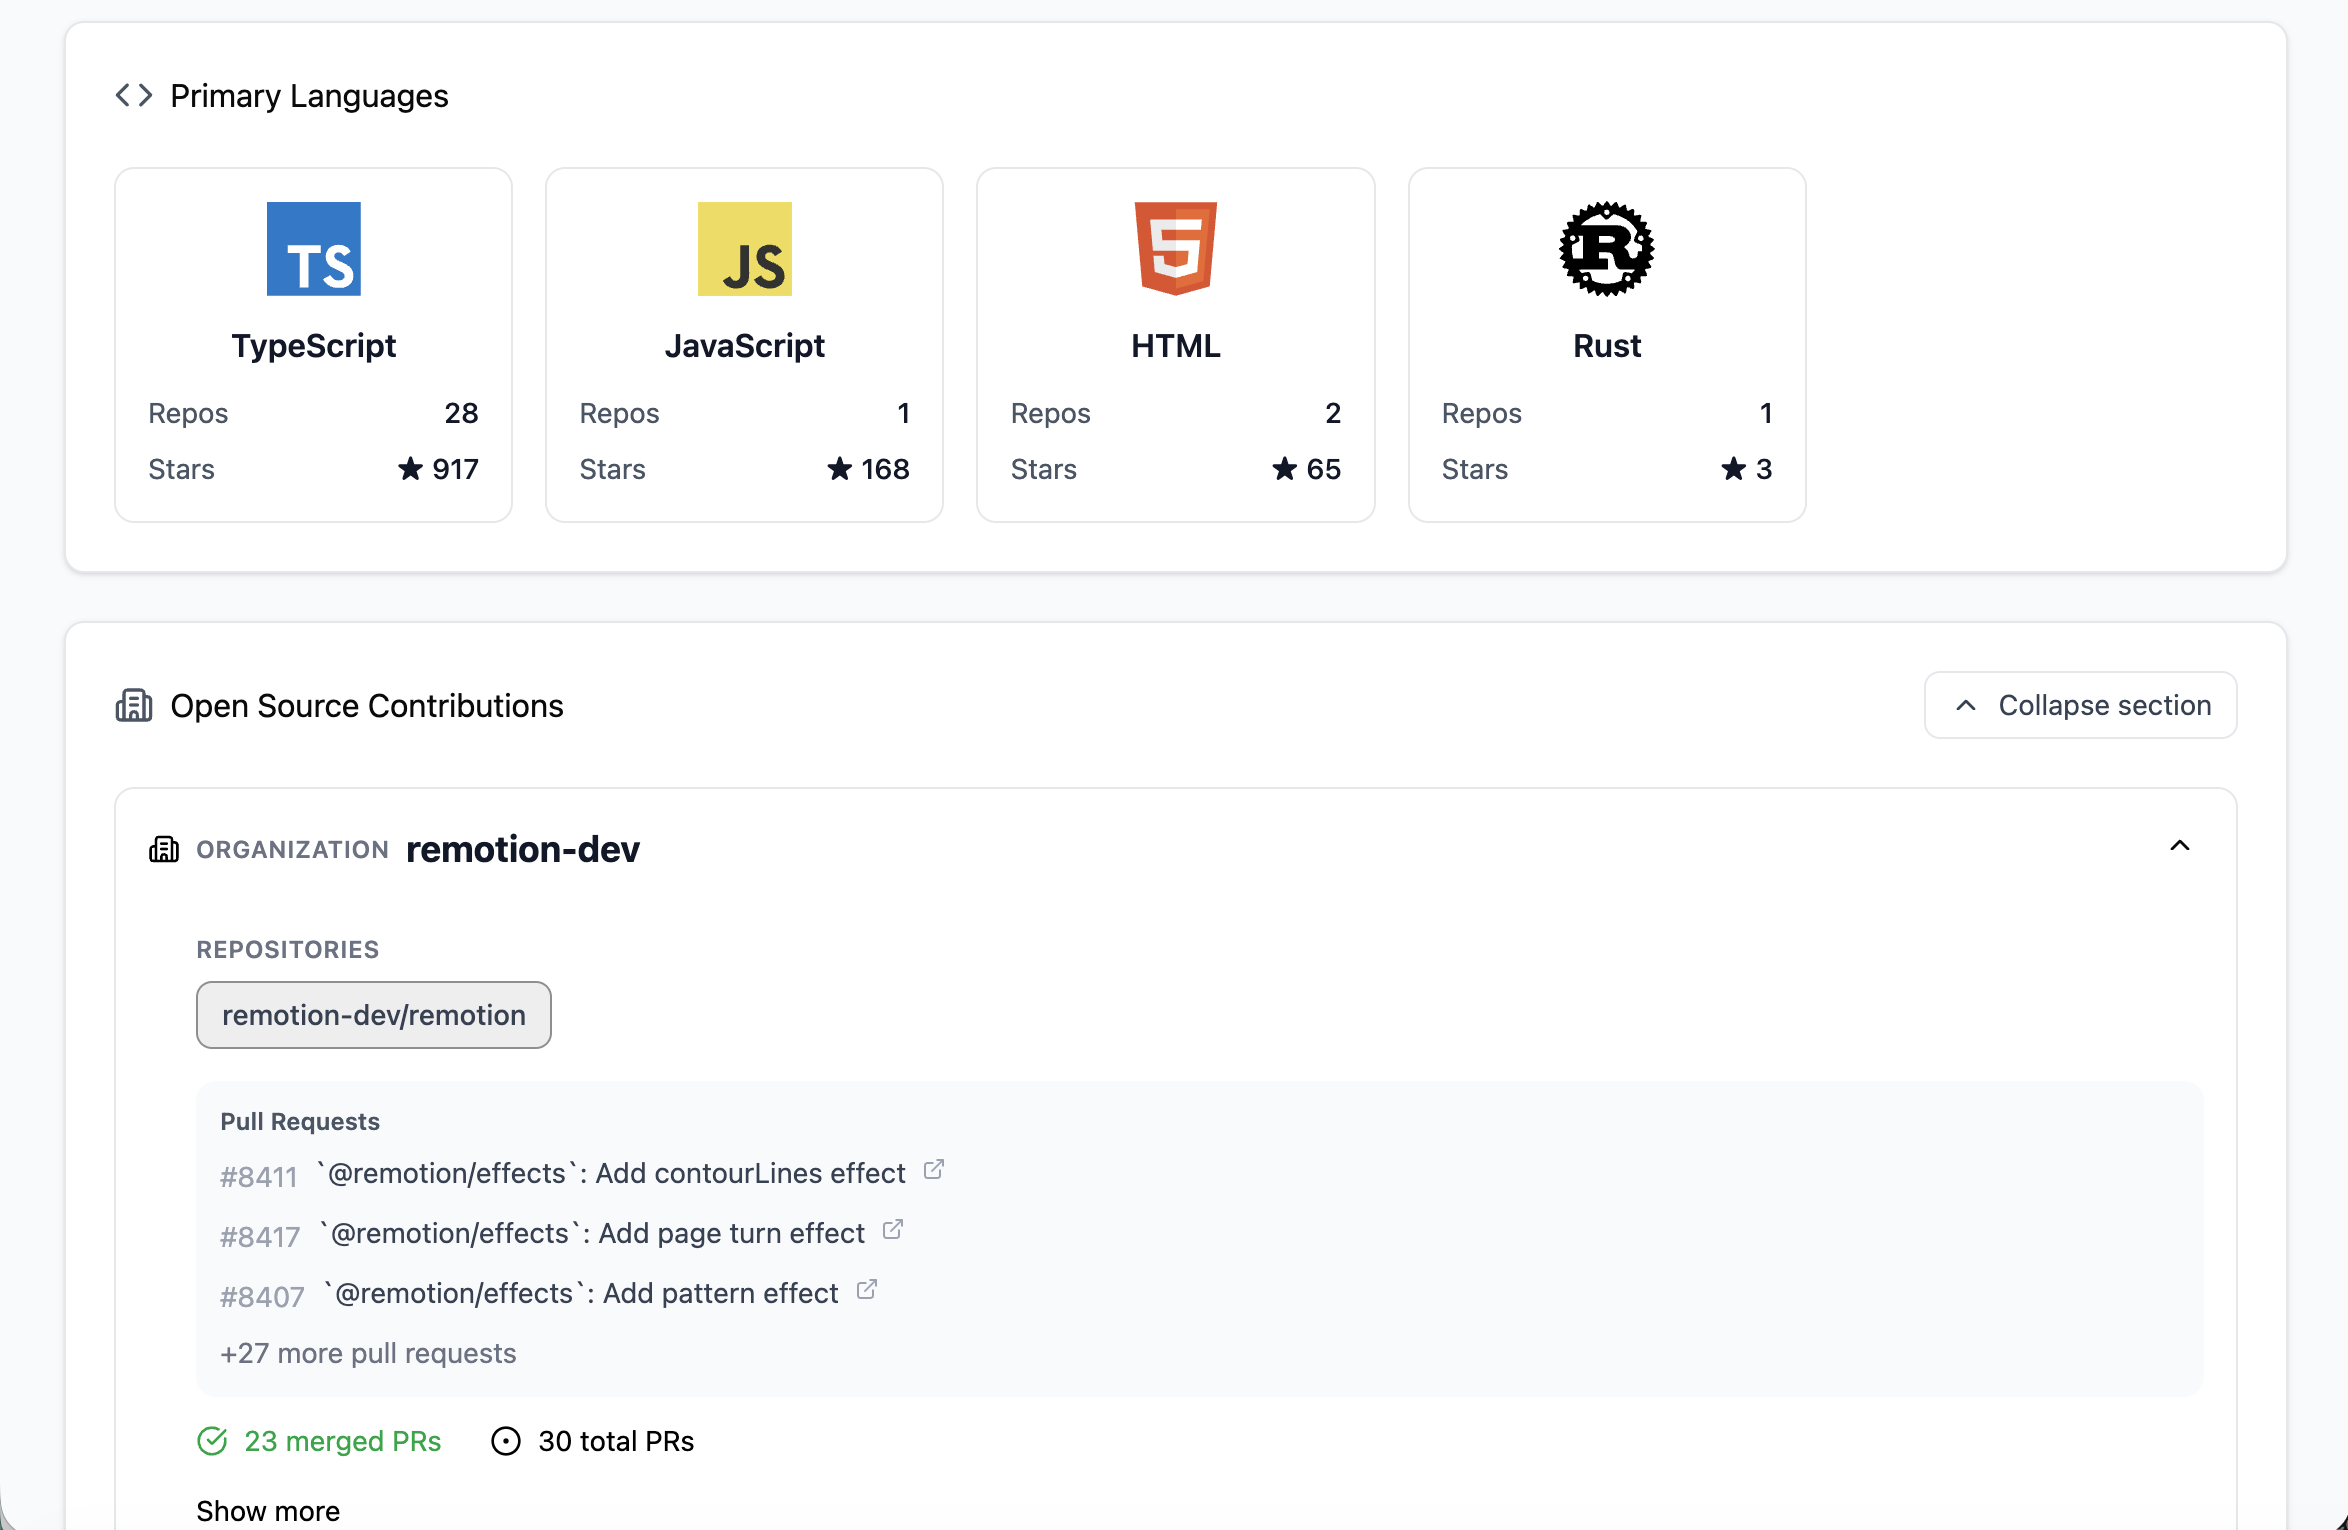Click PR number #8417

click(260, 1237)
